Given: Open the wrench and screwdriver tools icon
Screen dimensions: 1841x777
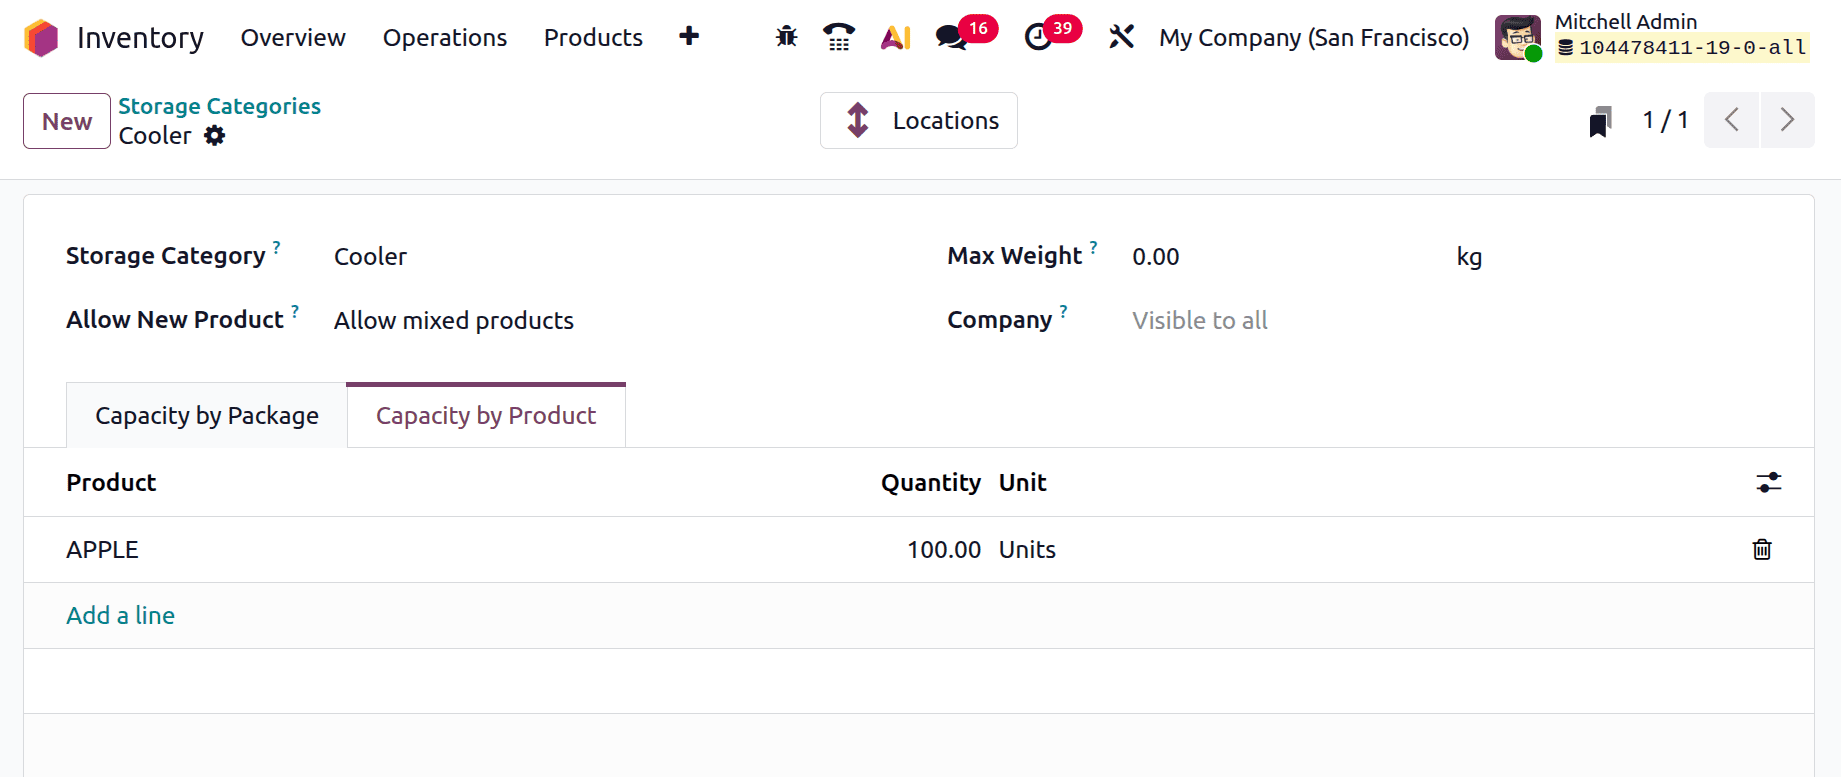Looking at the screenshot, I should point(1121,37).
